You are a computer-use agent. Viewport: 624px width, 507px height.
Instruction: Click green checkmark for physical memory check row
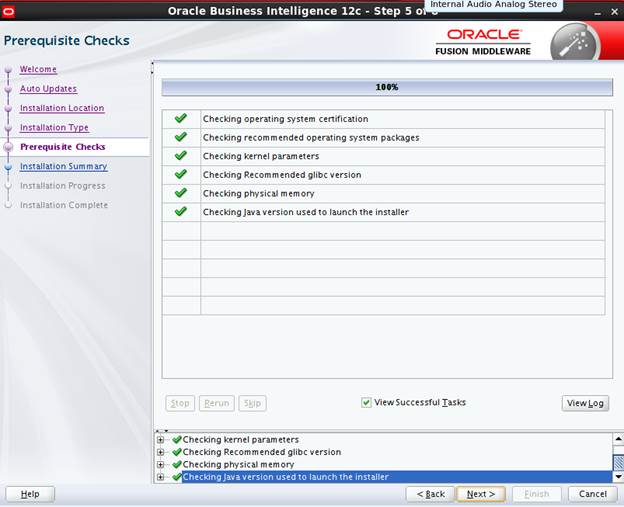(x=181, y=193)
